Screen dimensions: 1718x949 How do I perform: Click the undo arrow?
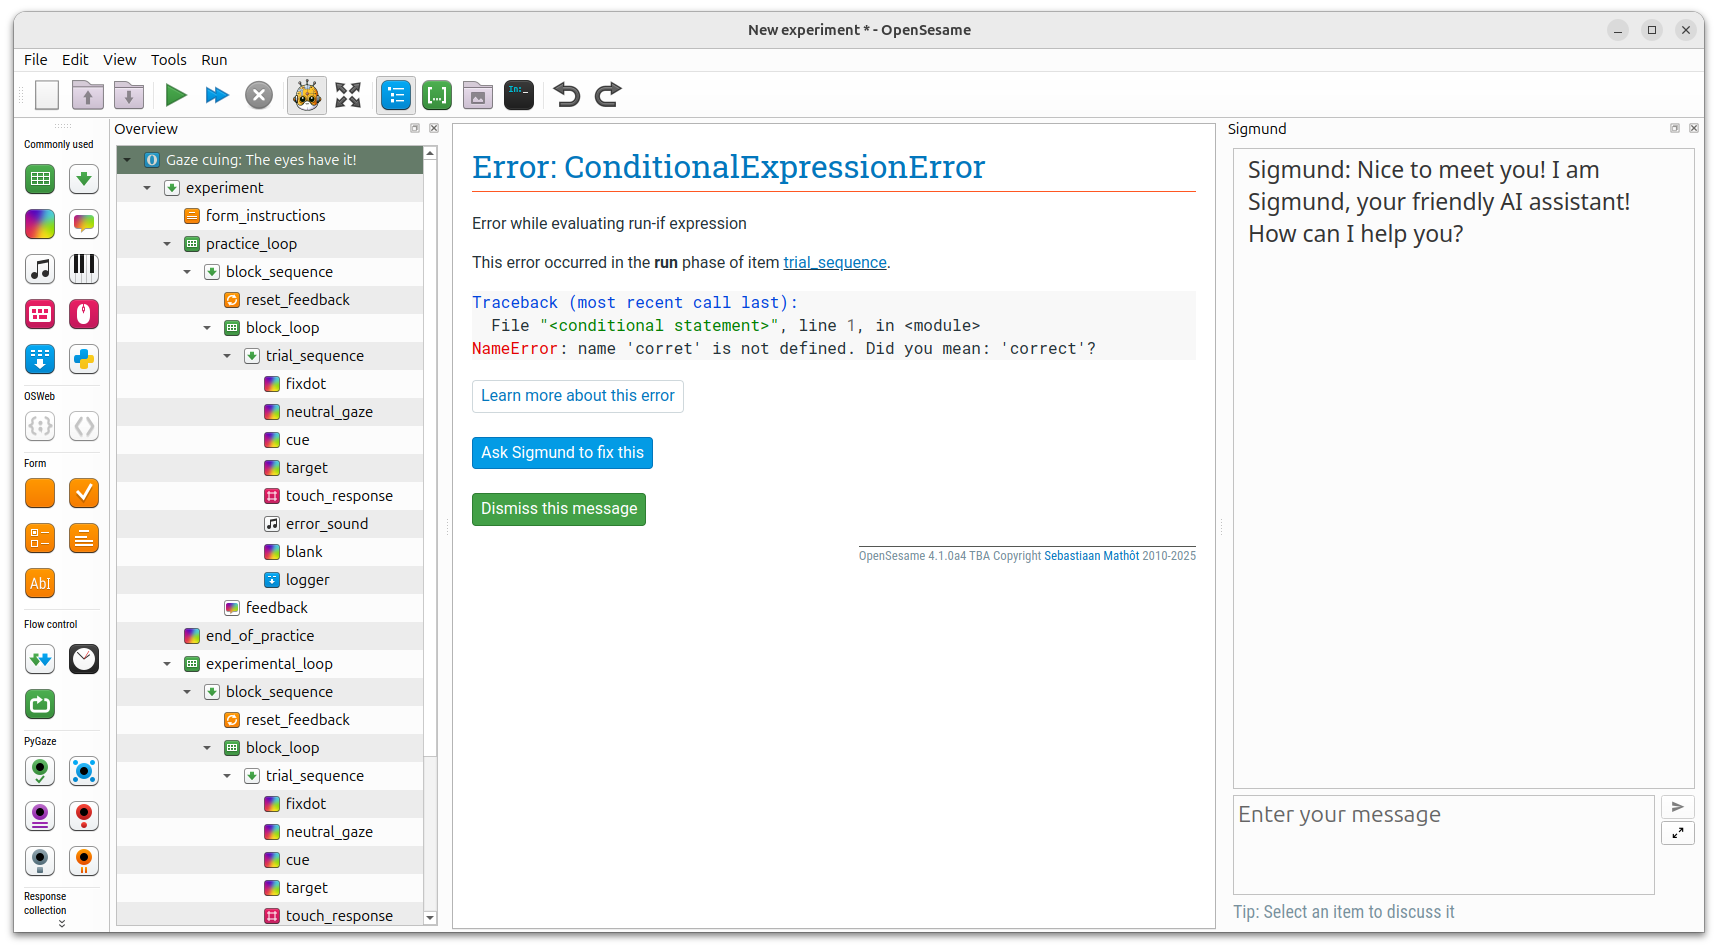567,95
